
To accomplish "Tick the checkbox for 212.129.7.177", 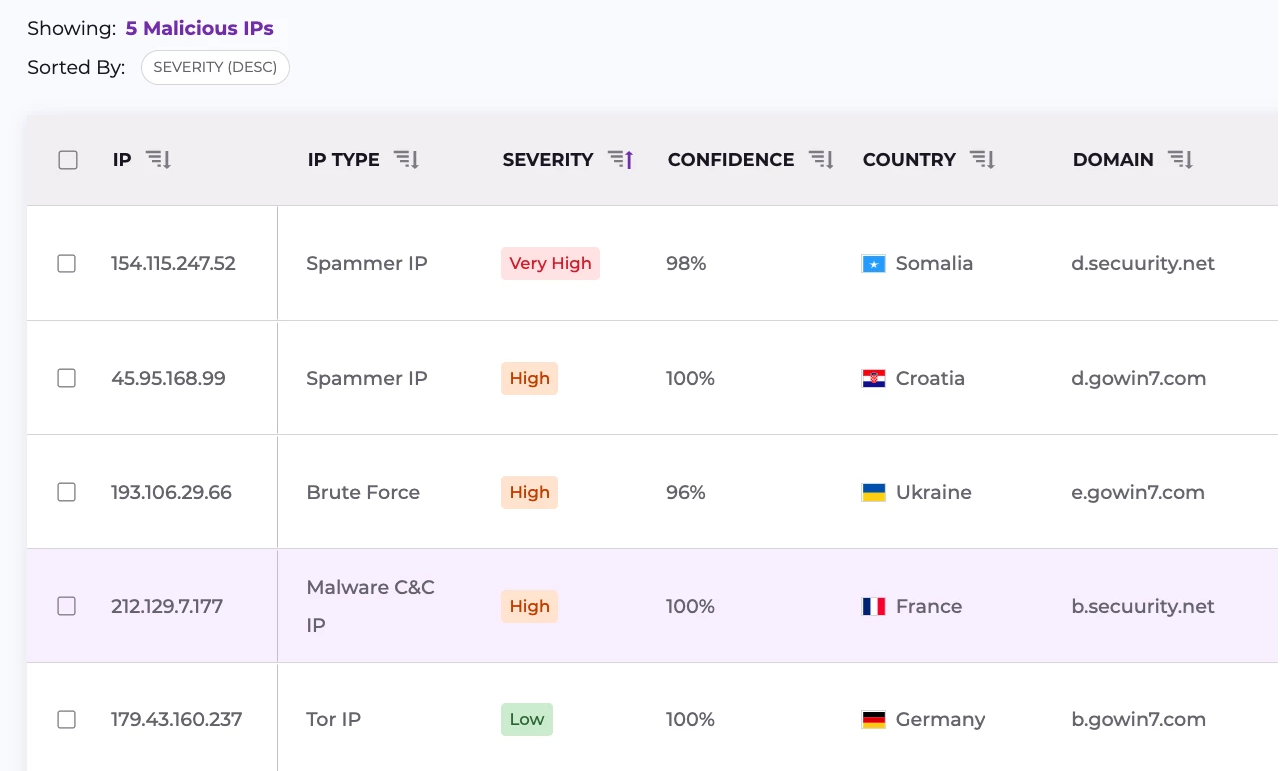I will click(x=67, y=606).
